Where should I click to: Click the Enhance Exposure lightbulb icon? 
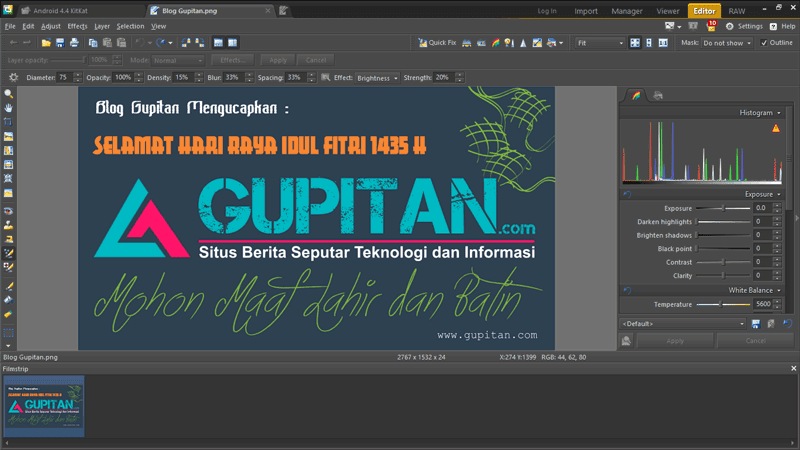pyautogui.click(x=509, y=43)
